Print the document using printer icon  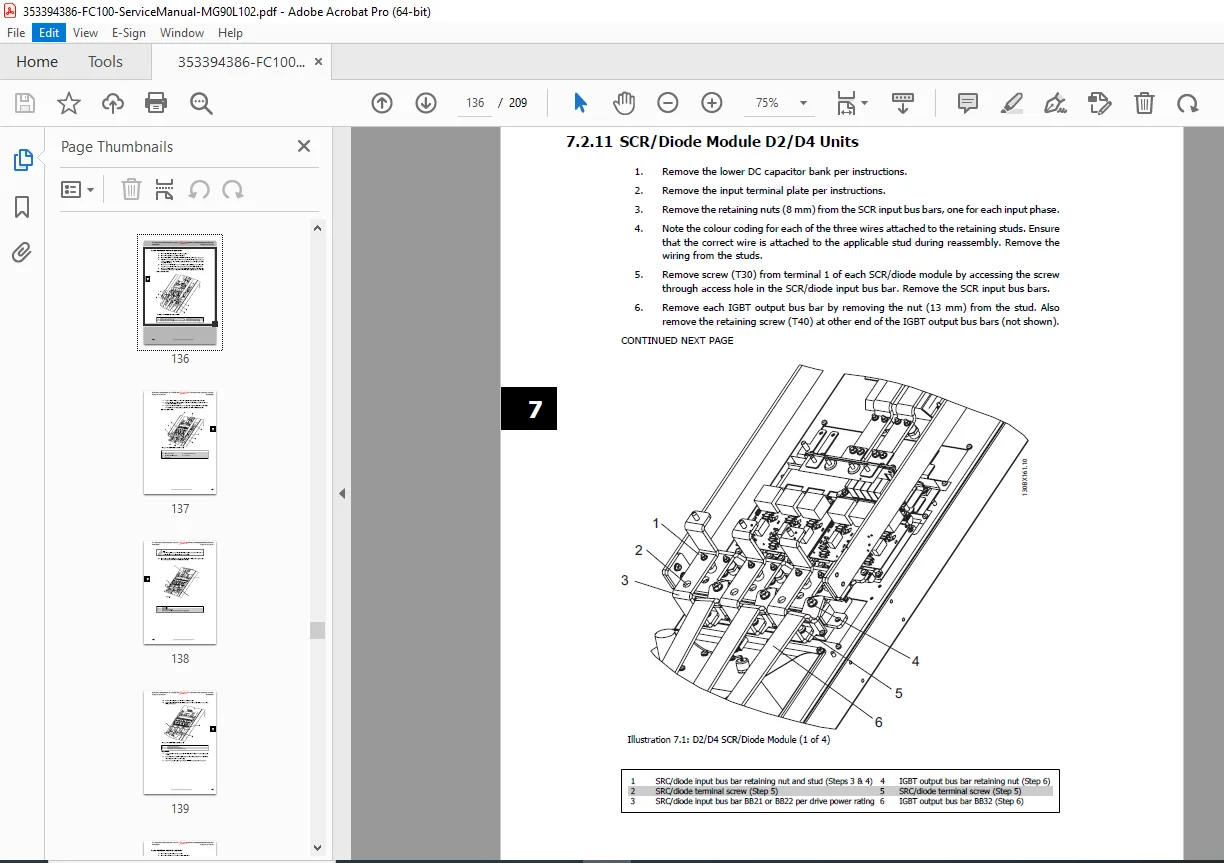point(156,103)
